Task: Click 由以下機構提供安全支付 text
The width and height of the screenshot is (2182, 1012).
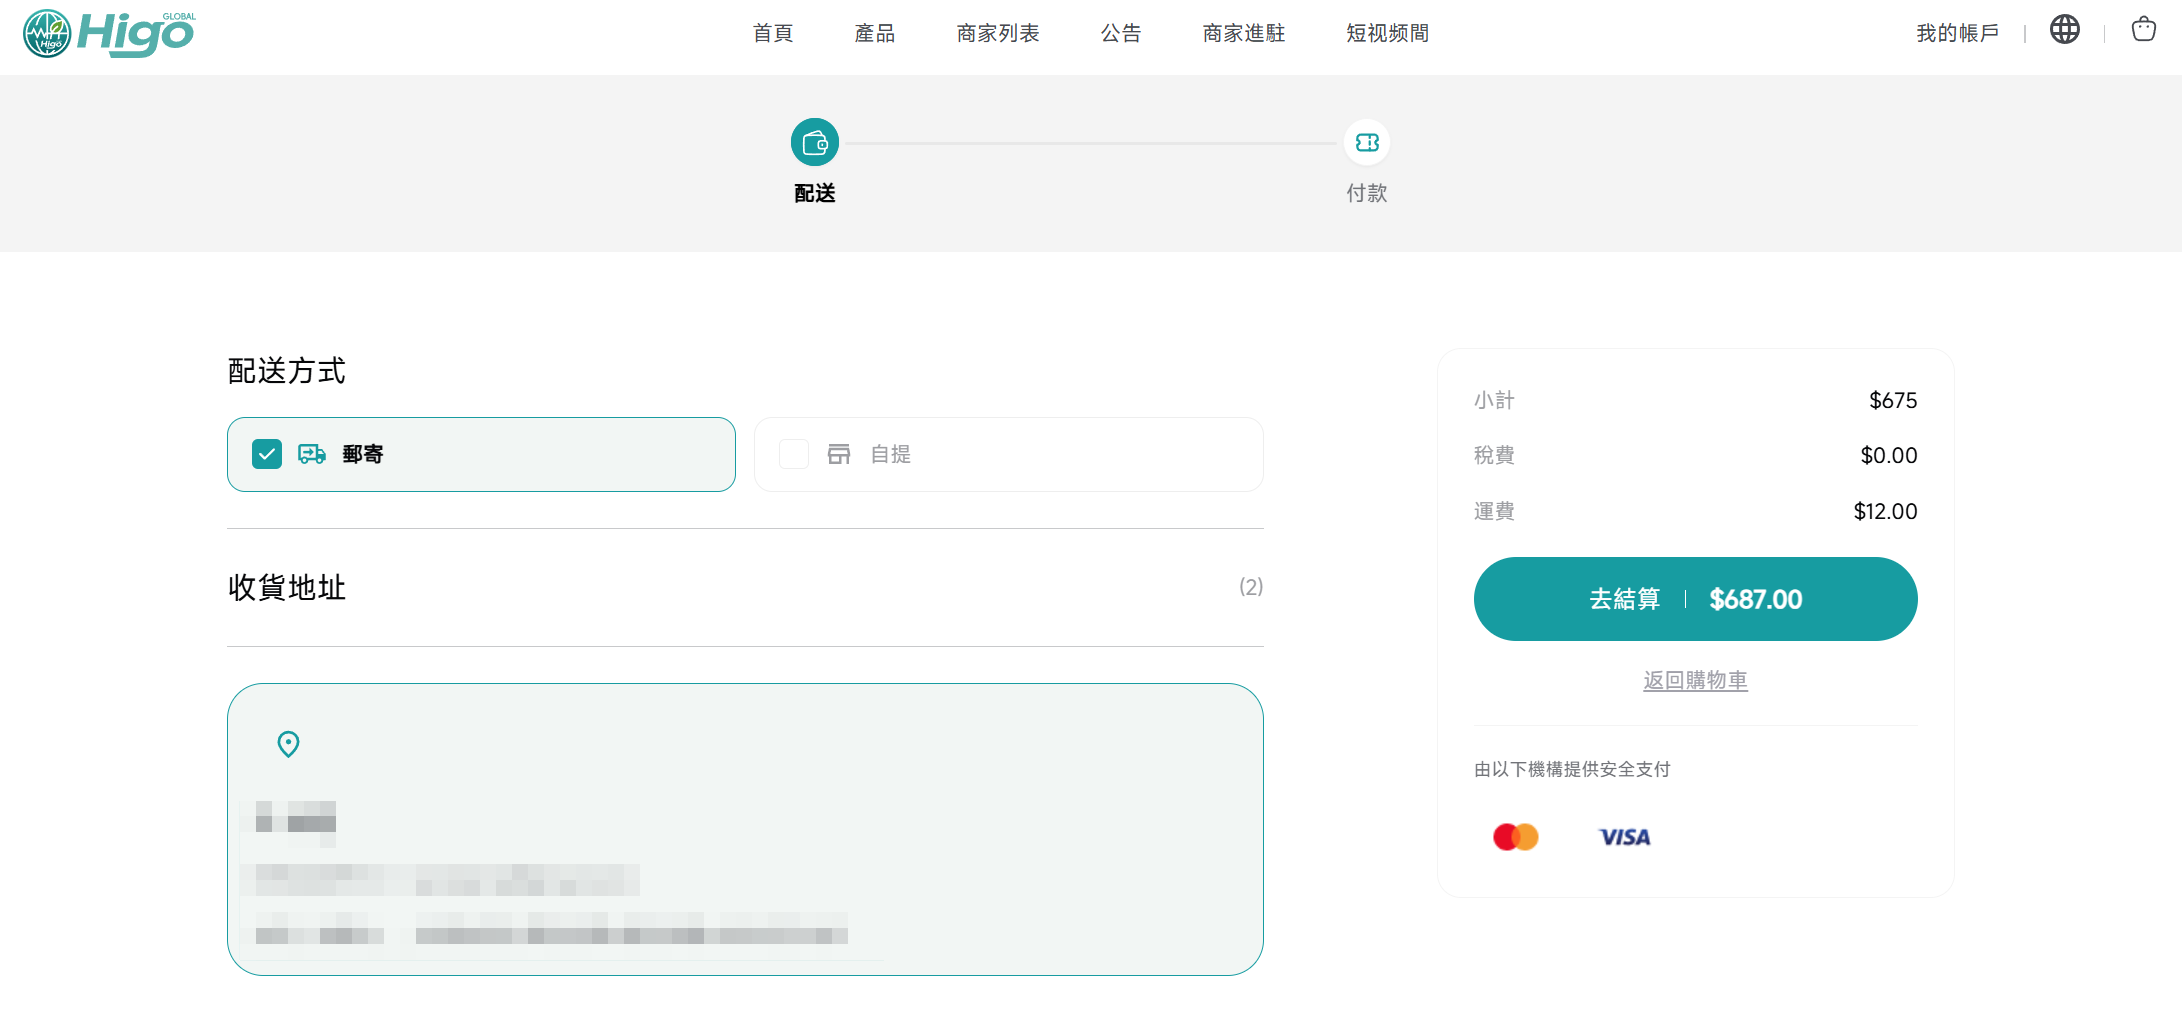Action: 1572,769
